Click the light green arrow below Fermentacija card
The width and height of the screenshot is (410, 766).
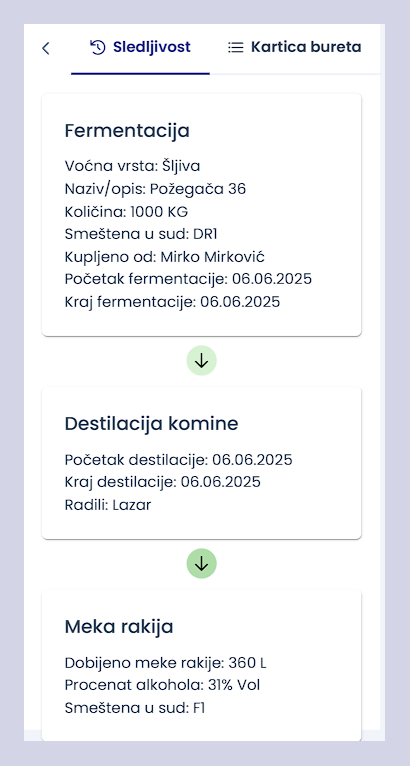point(201,361)
